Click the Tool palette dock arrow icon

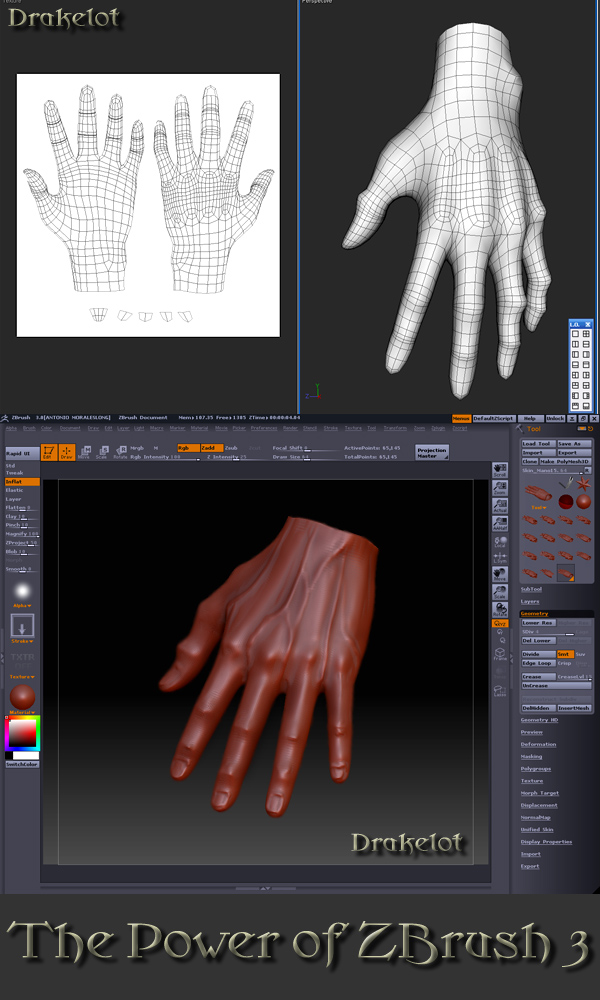pyautogui.click(x=590, y=429)
